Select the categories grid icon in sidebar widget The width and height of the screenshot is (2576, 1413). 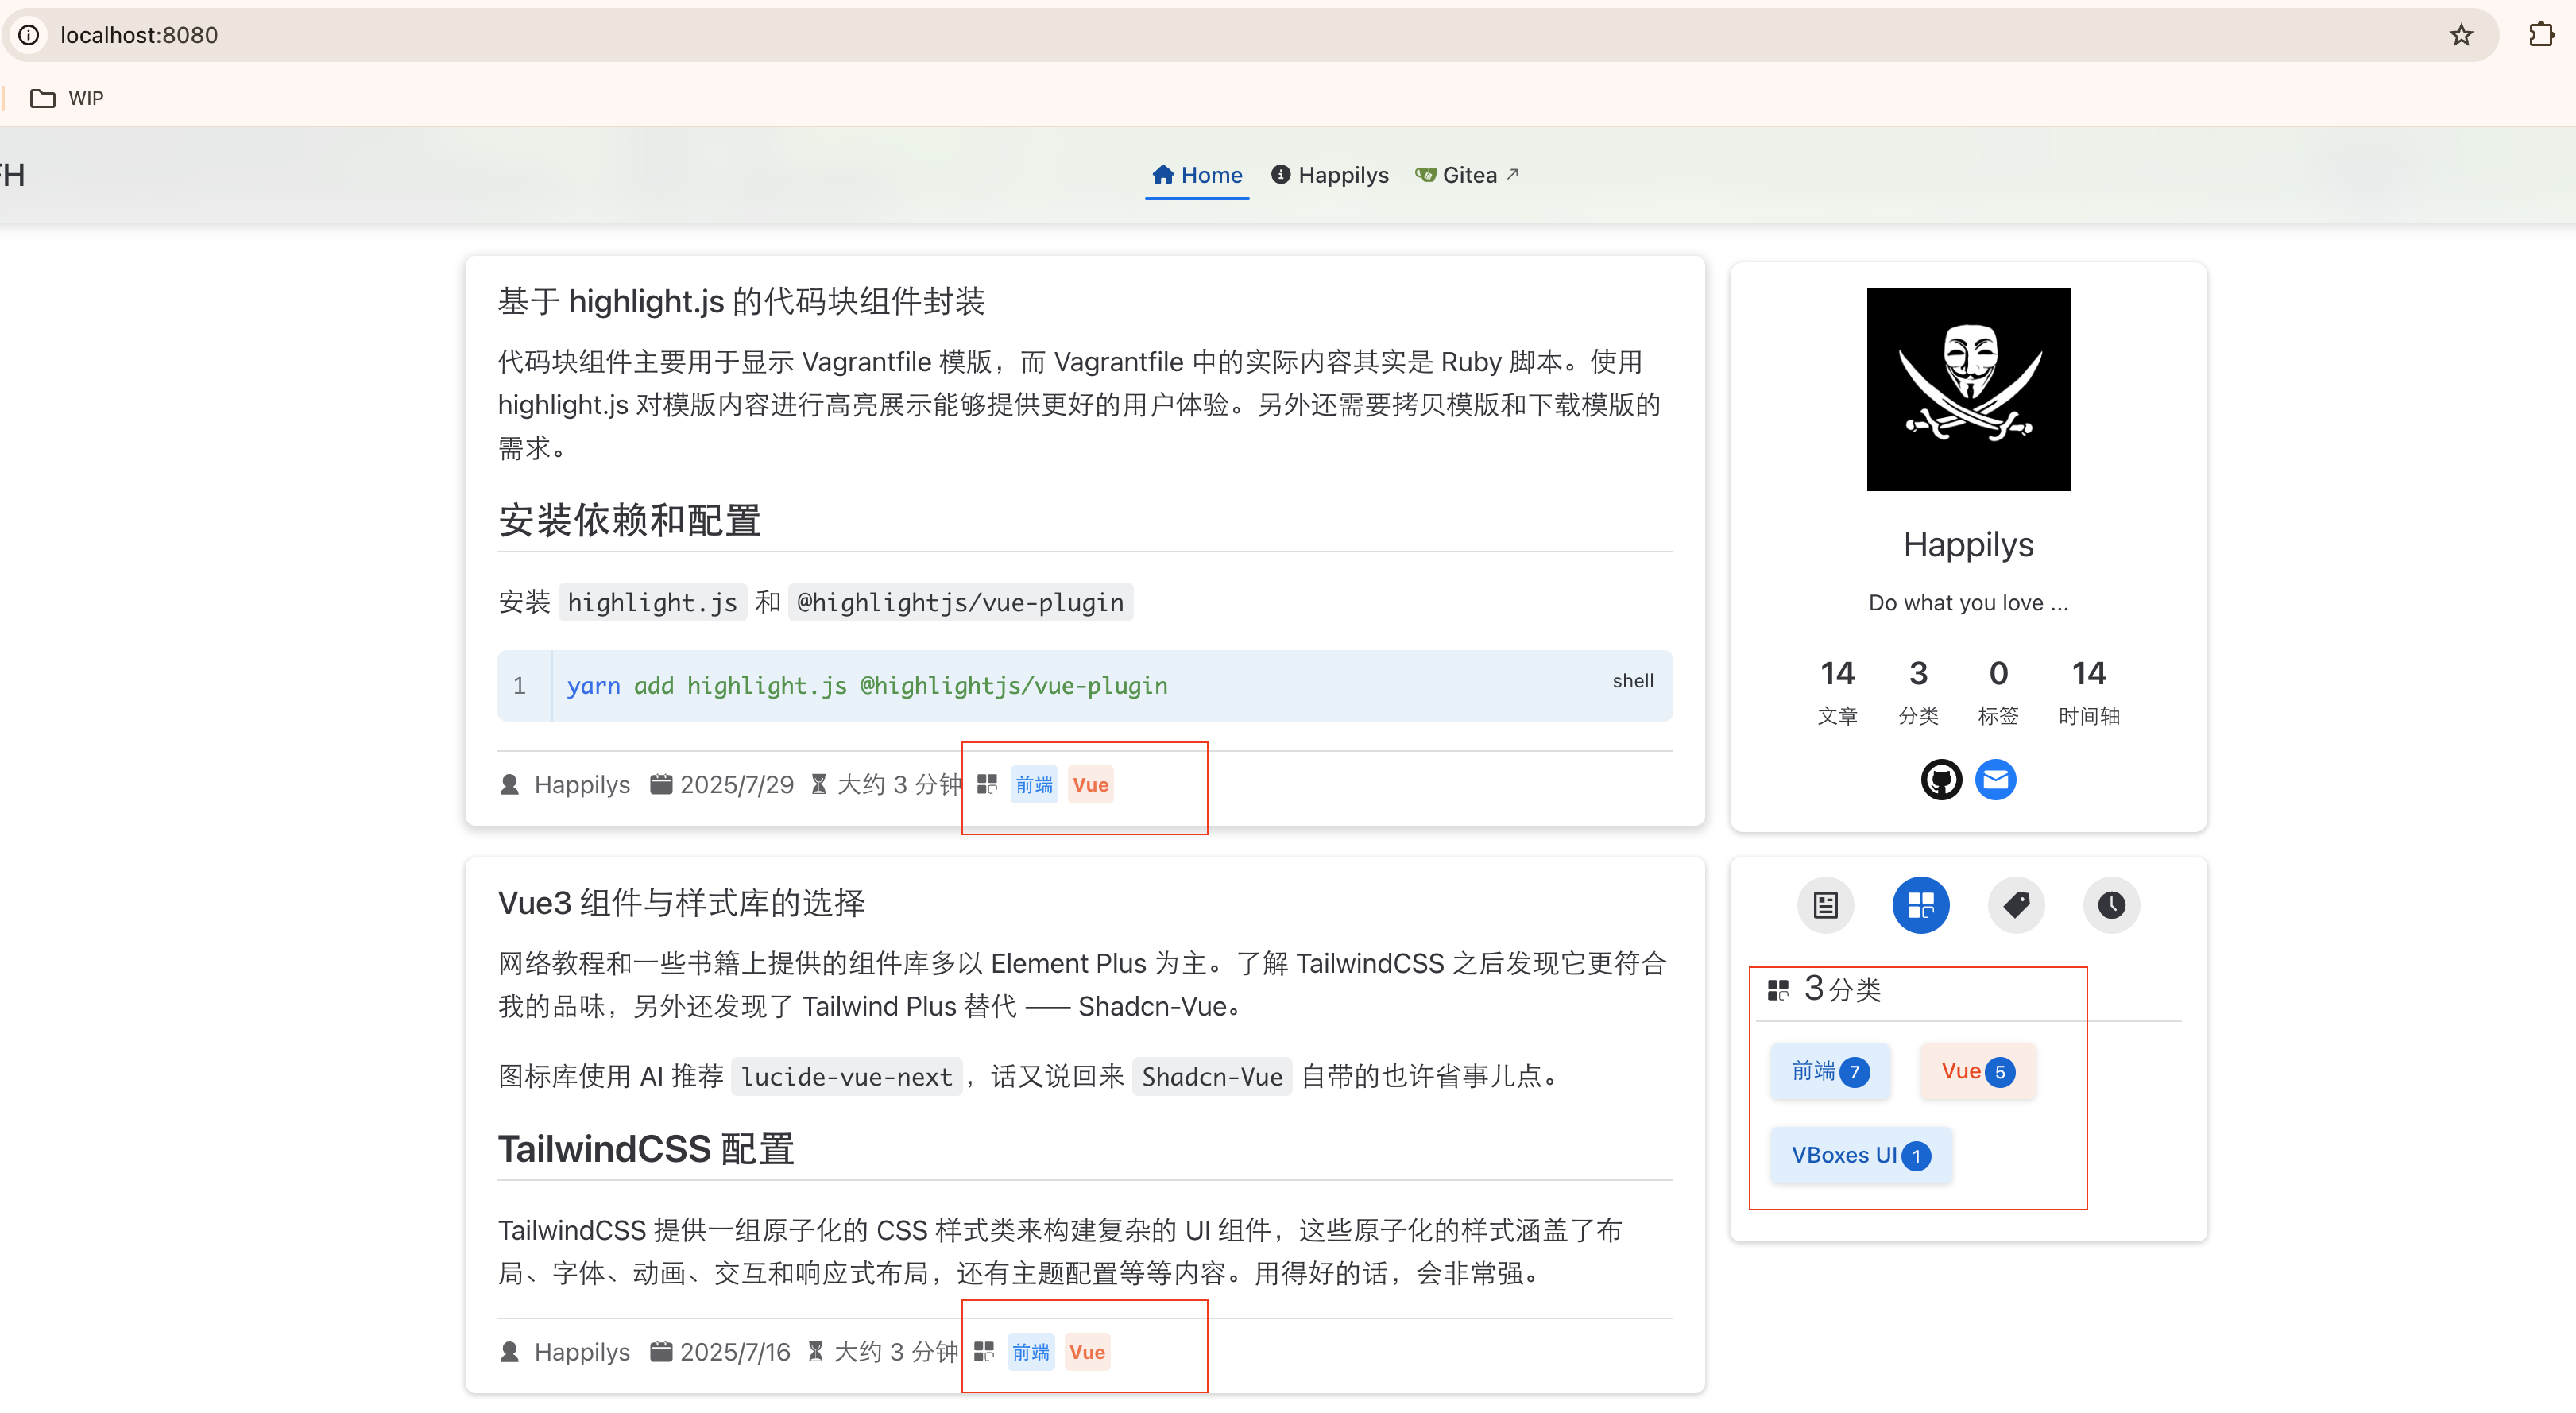click(1920, 905)
